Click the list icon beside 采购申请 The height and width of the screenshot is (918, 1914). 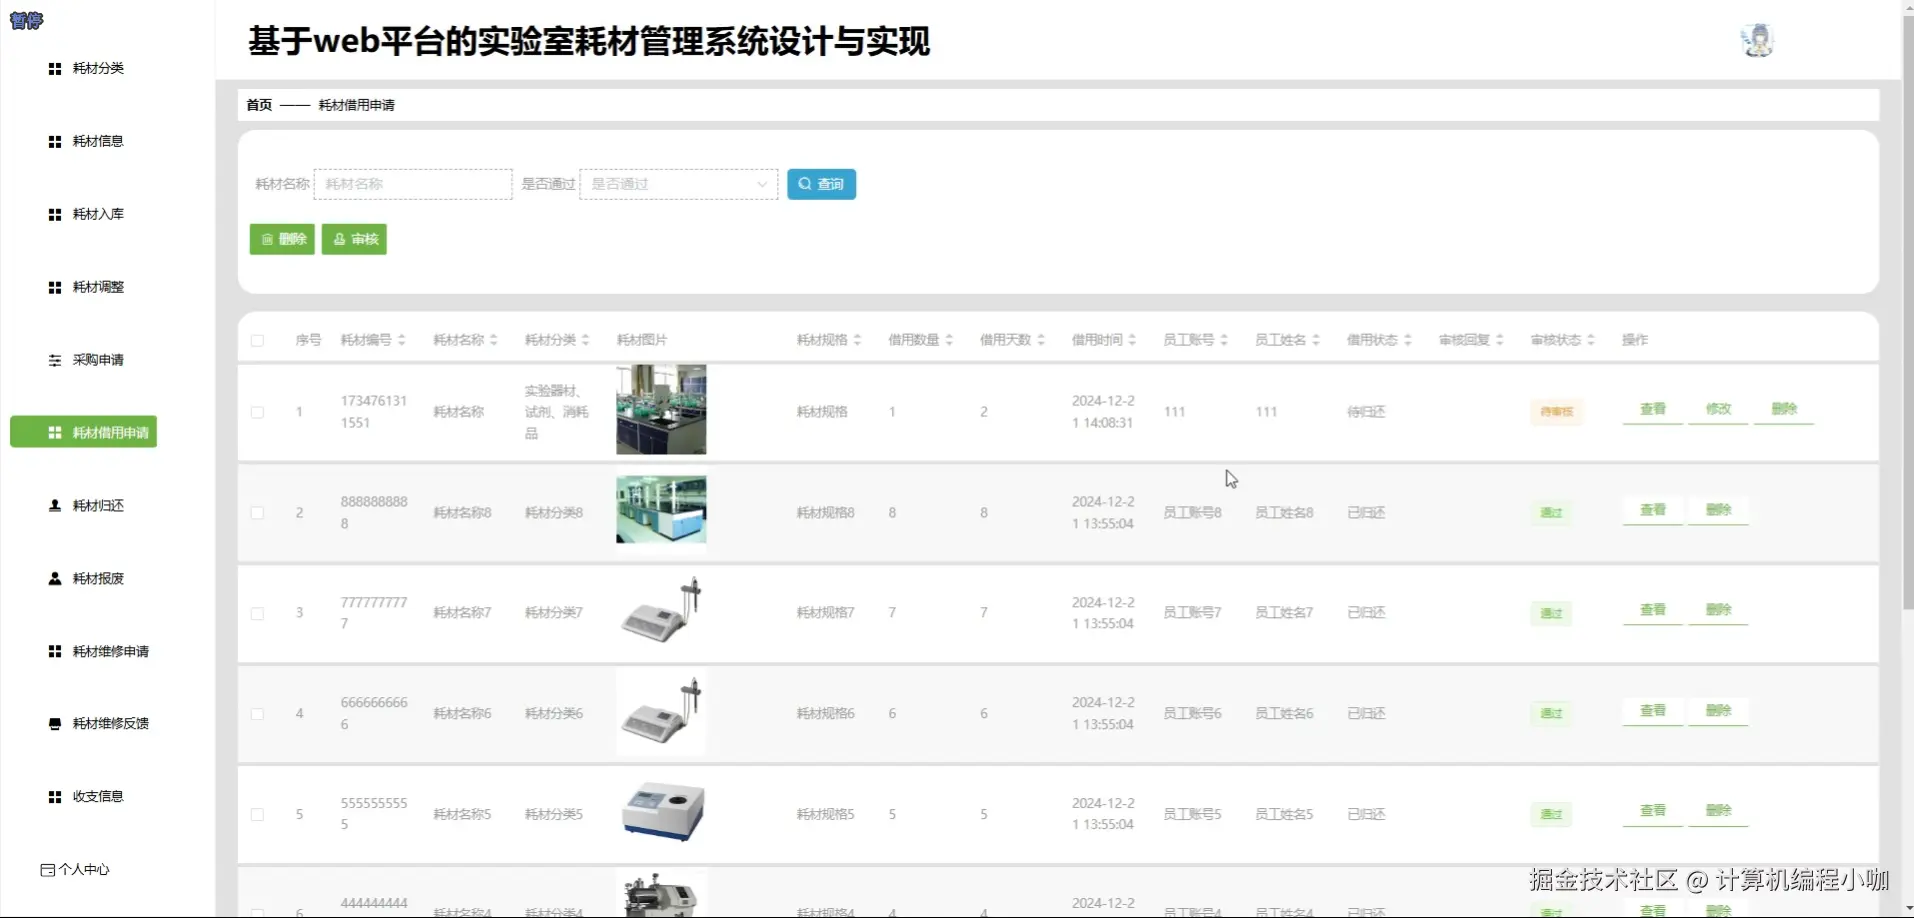point(55,360)
